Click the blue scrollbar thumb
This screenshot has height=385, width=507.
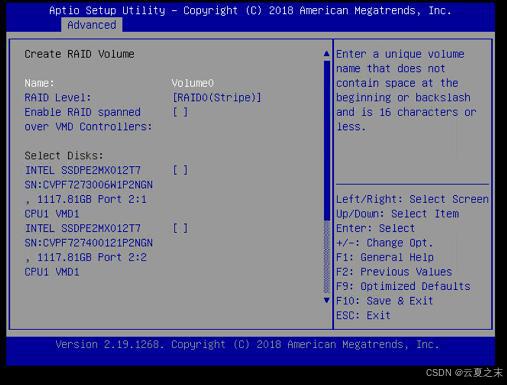point(327,140)
